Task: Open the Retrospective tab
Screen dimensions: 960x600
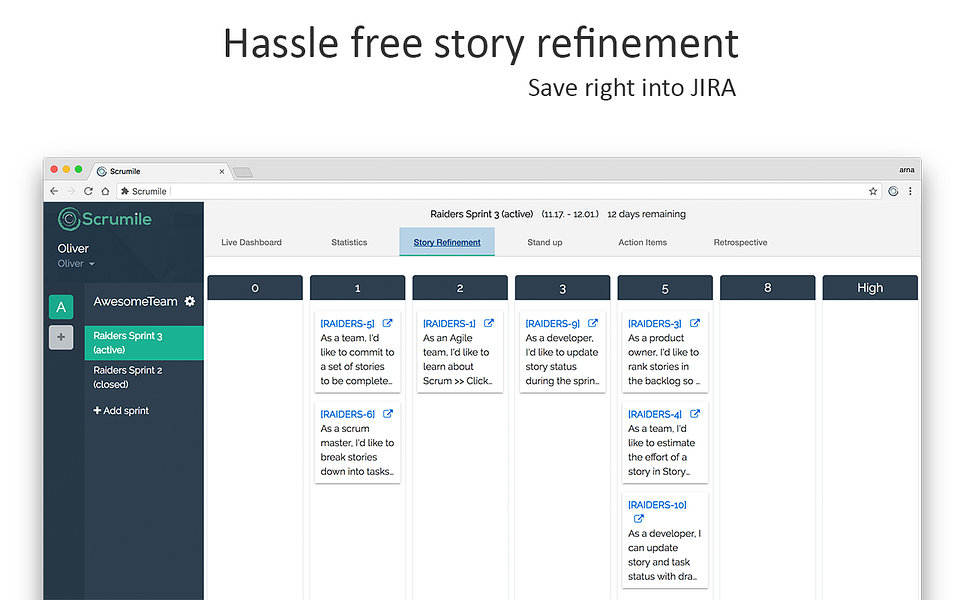Action: 740,242
